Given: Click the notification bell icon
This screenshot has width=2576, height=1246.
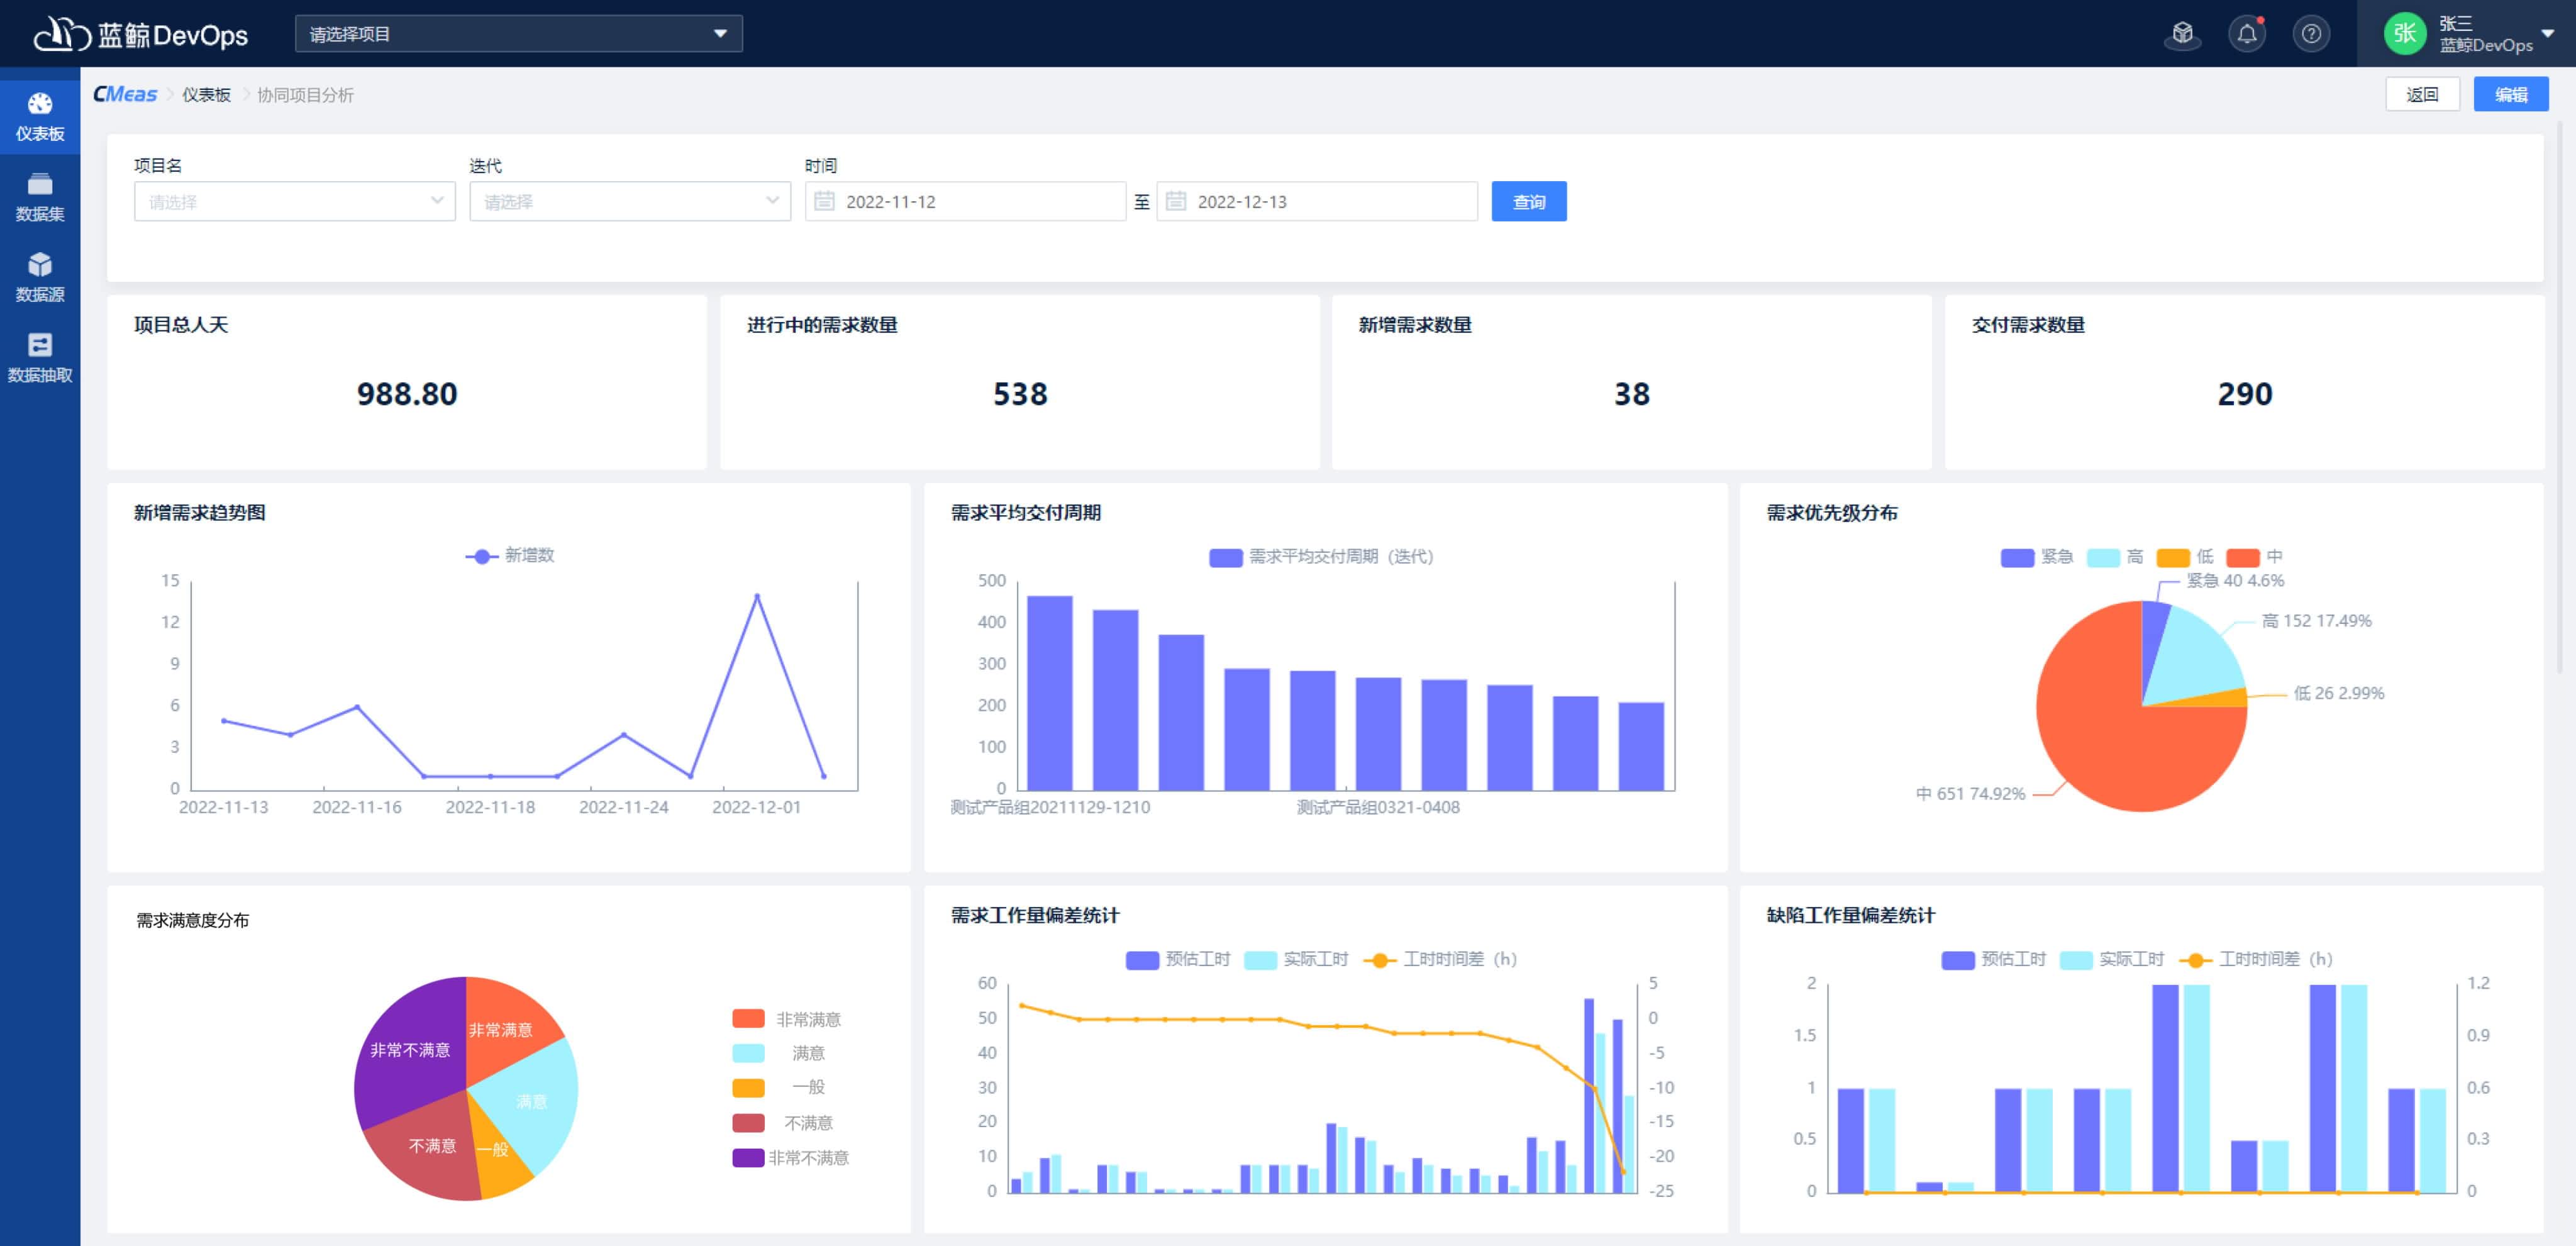Looking at the screenshot, I should coord(2246,34).
